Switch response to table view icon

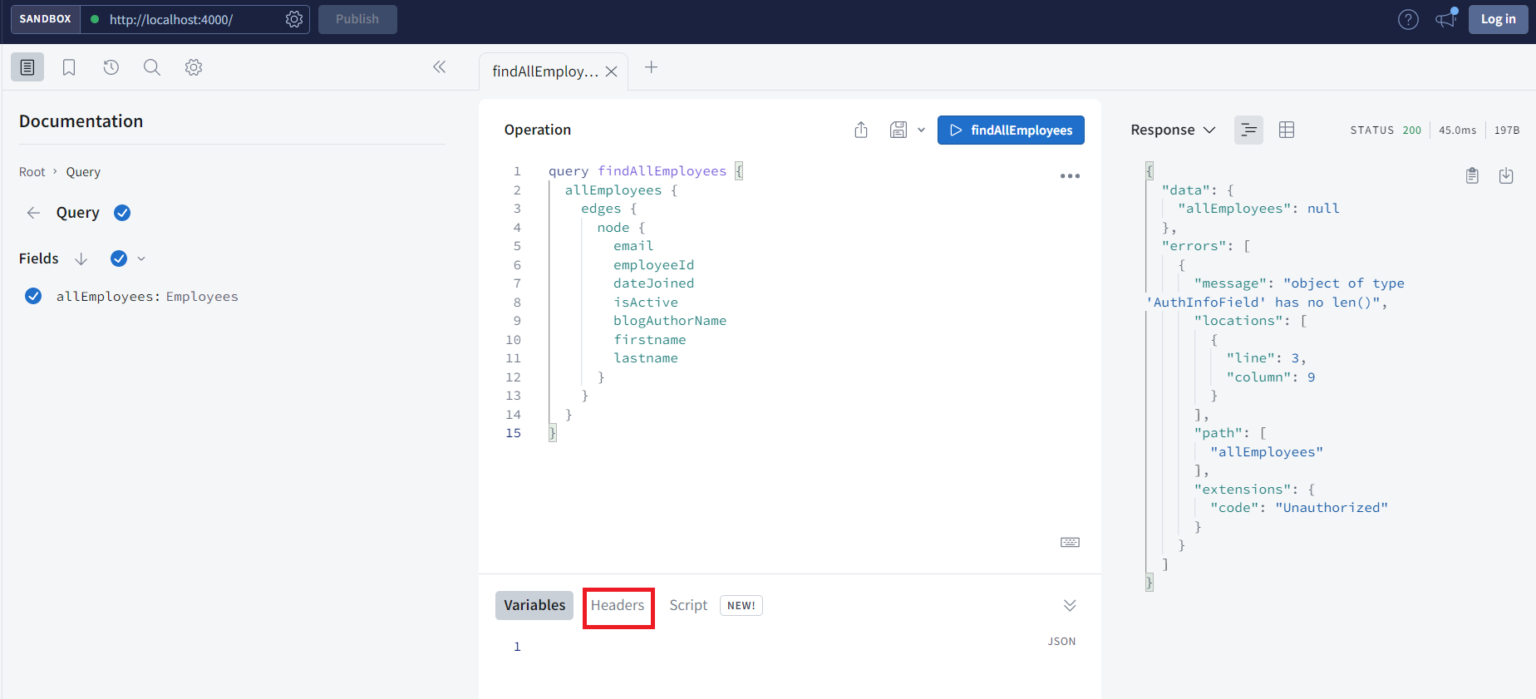pos(1286,129)
